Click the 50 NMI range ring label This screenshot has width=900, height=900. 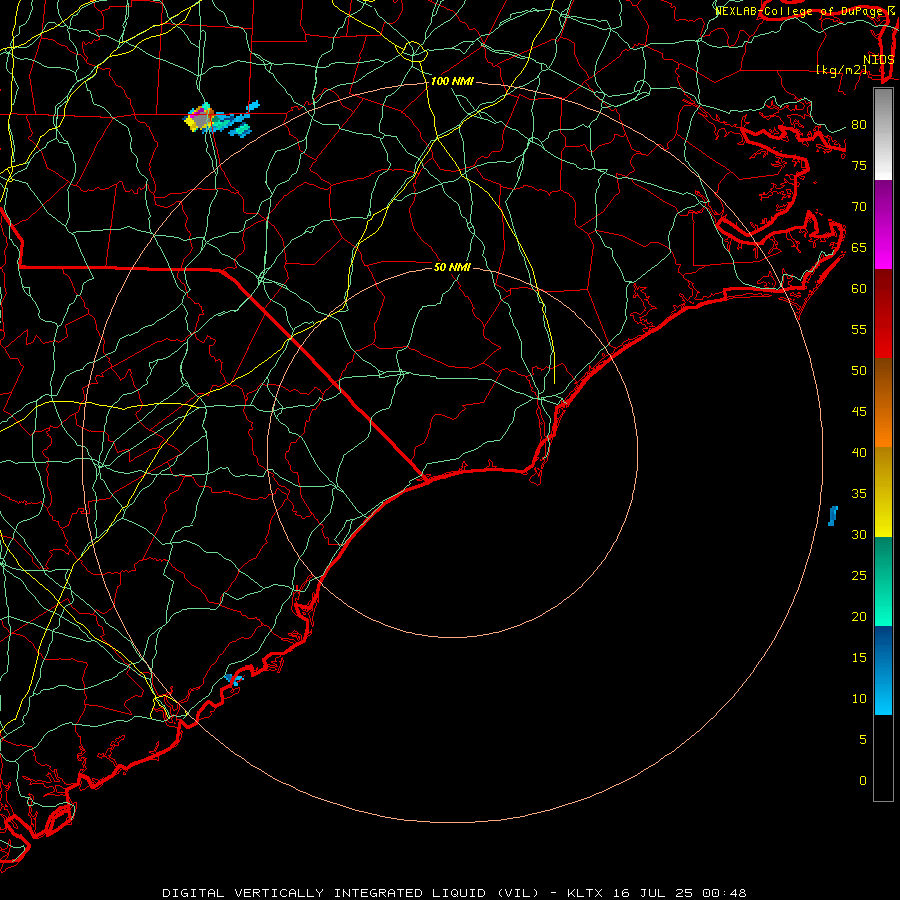click(452, 267)
